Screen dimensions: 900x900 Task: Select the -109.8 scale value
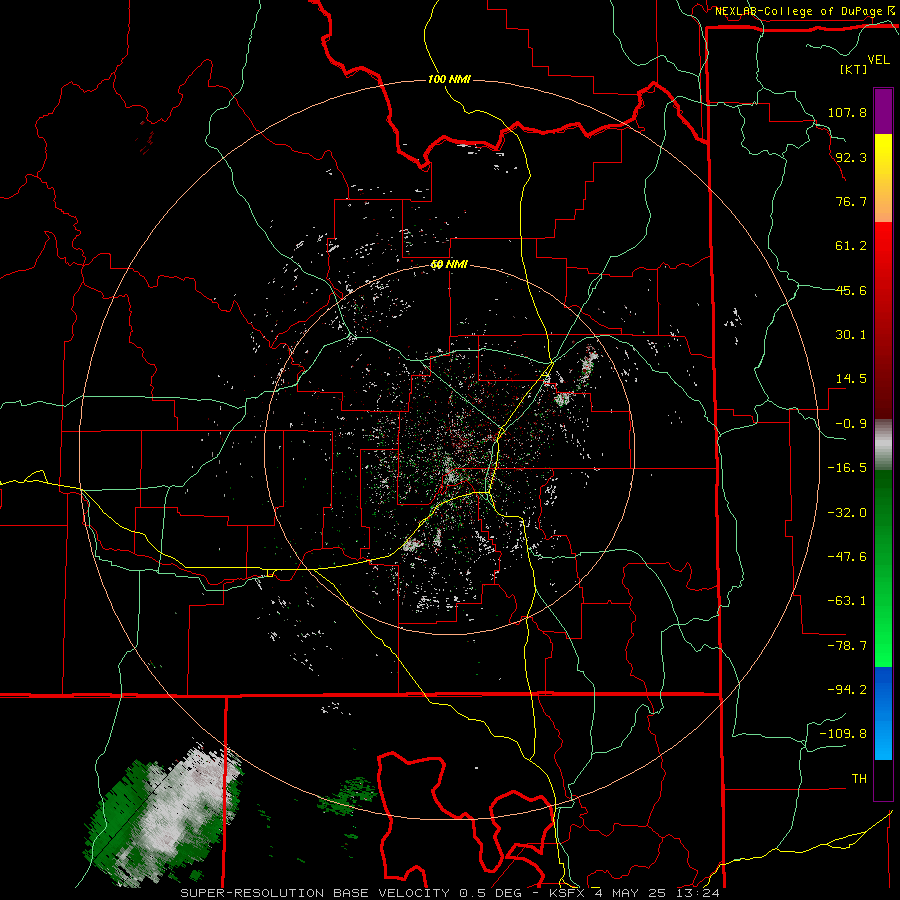(843, 734)
